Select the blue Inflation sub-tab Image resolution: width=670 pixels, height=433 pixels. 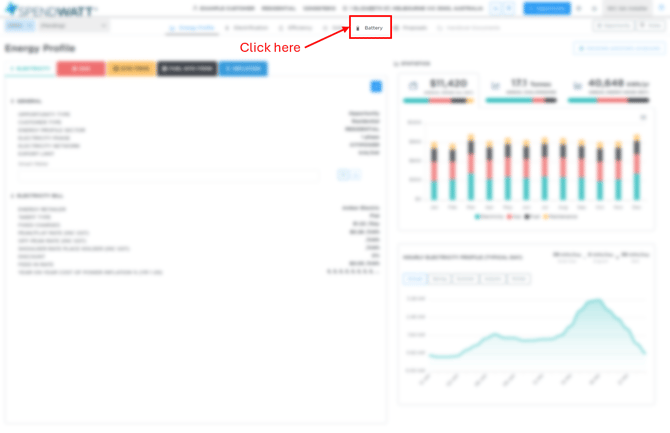click(243, 69)
